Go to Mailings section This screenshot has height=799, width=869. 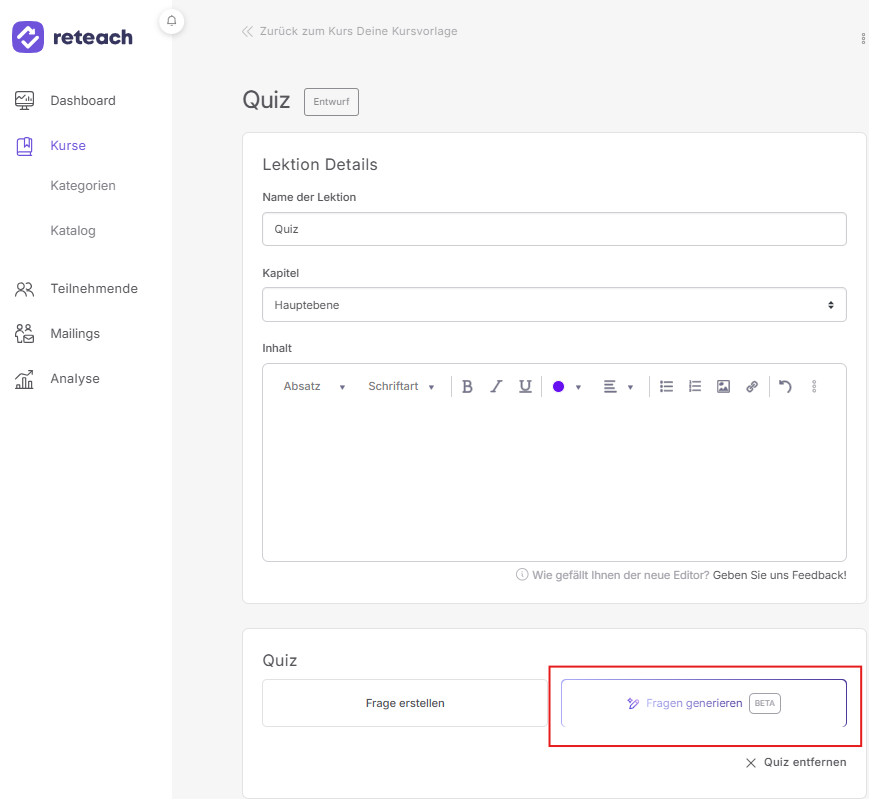pyautogui.click(x=75, y=334)
